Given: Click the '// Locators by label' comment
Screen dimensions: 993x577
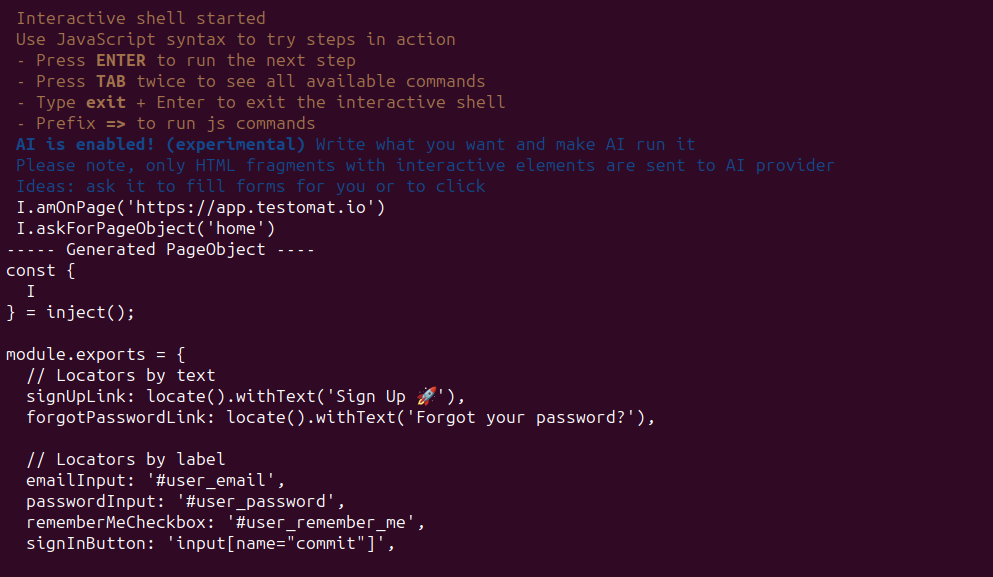Looking at the screenshot, I should (125, 459).
